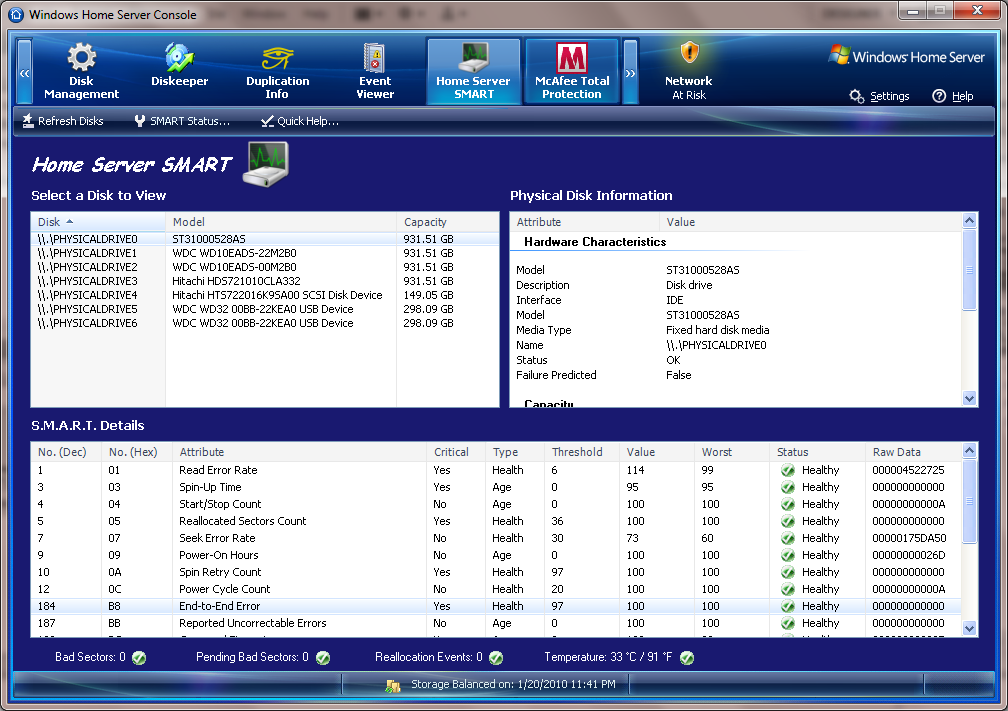Click Healthy icon for Reallocated Sectors Count
Screen dimensions: 1008x711
point(788,521)
